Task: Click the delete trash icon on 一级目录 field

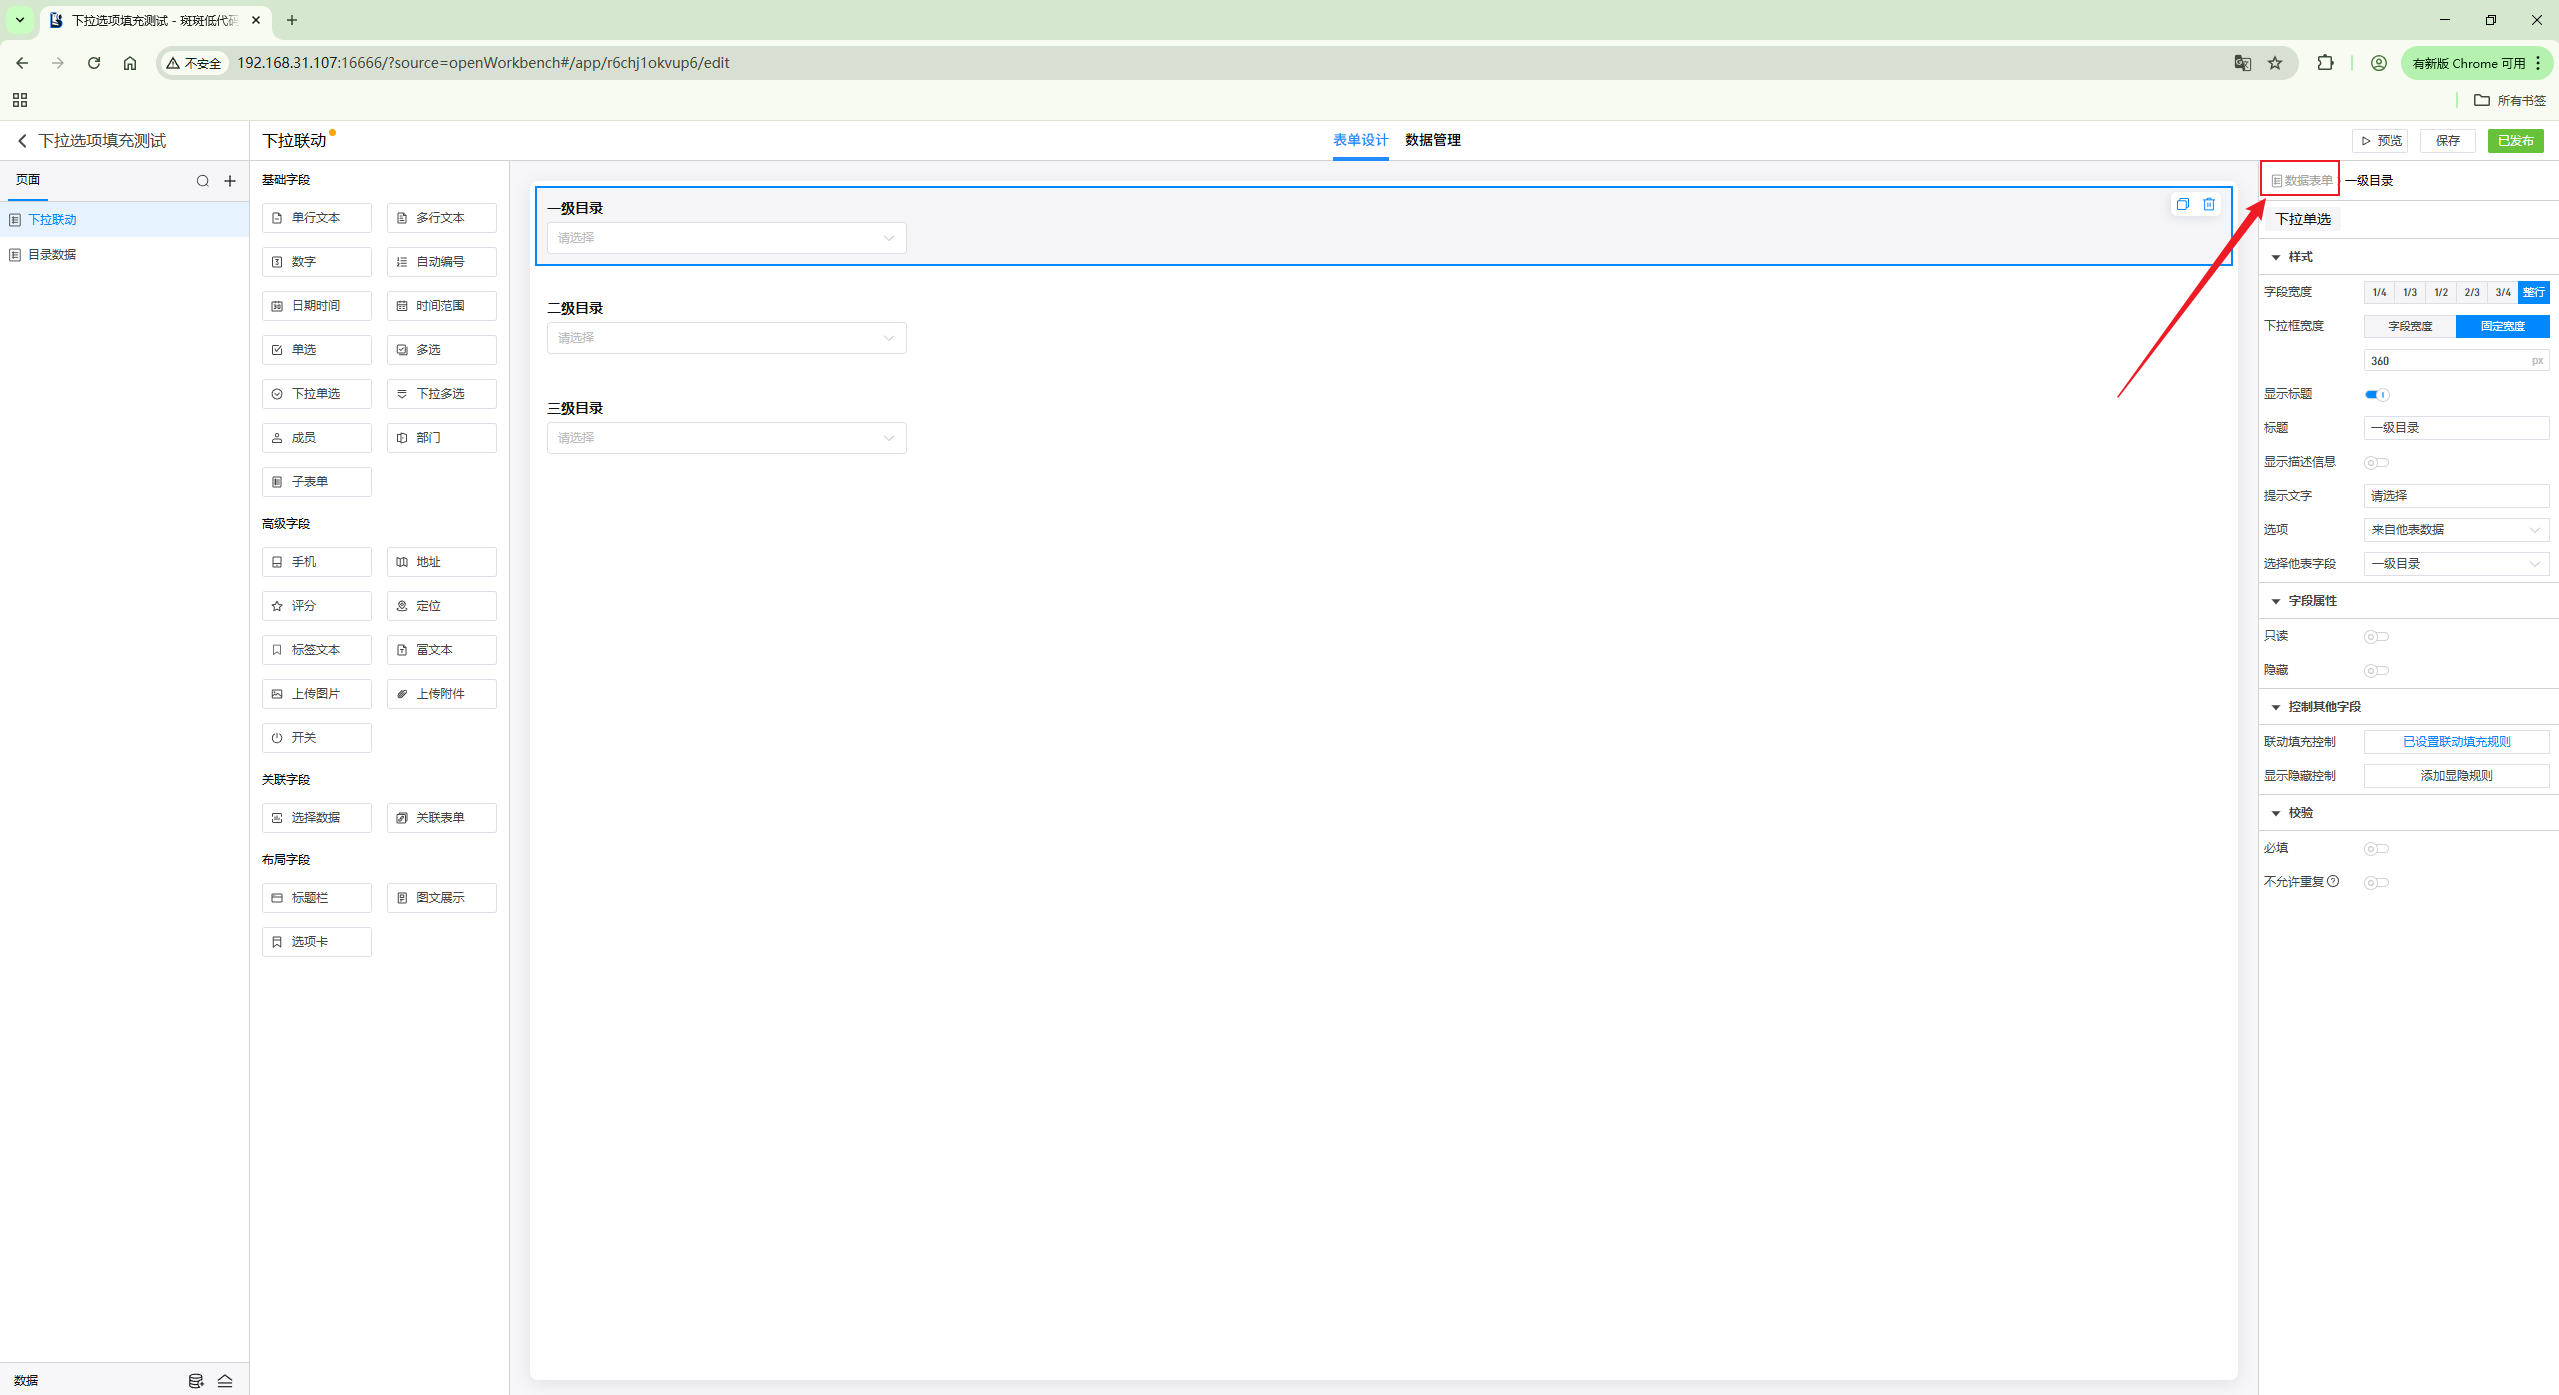Action: click(2209, 204)
